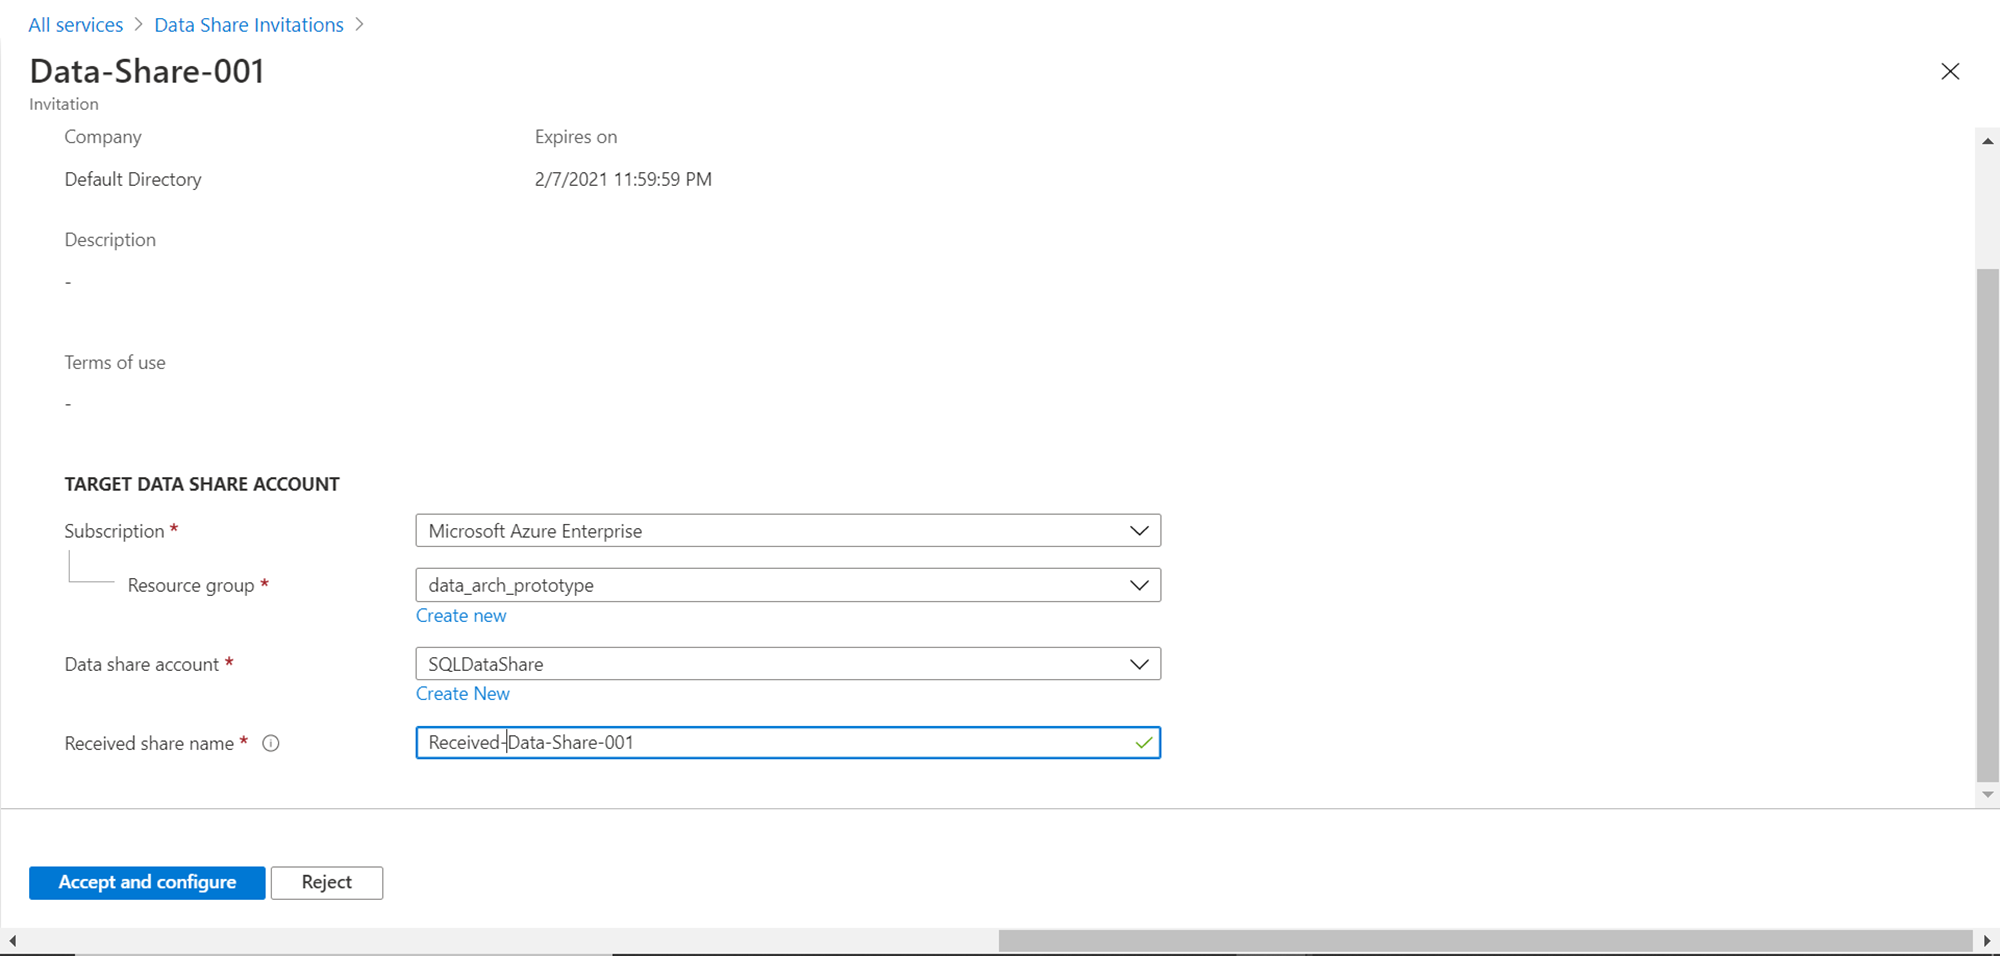Click the Description label
The image size is (2000, 956).
point(110,240)
